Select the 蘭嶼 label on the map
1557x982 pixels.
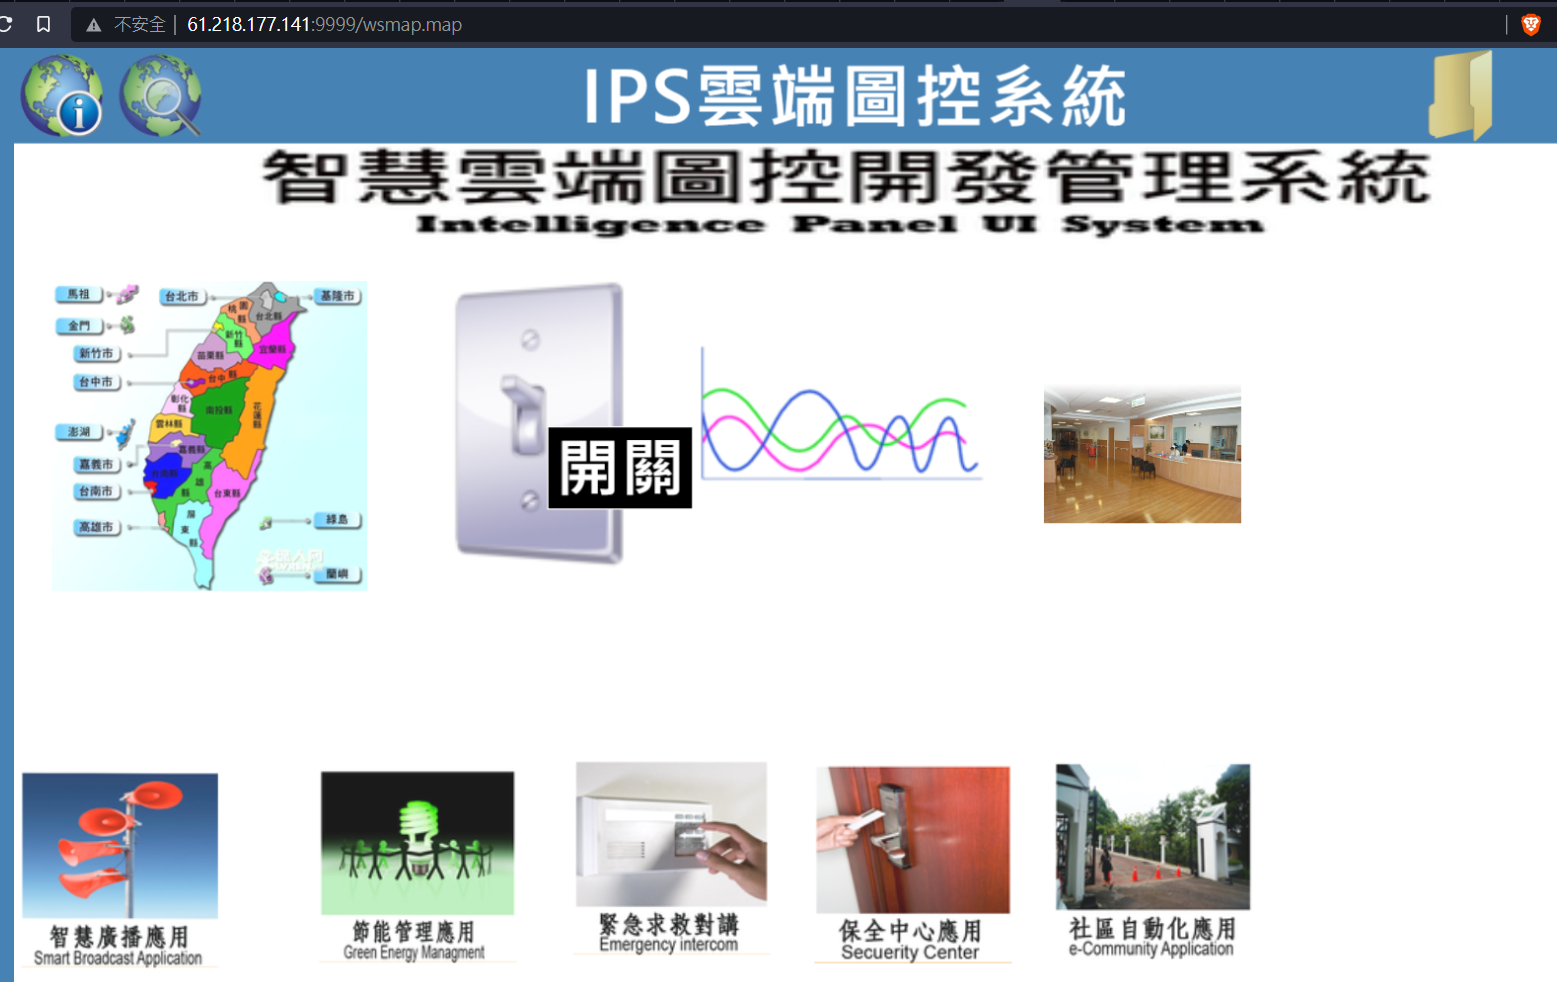[x=338, y=574]
